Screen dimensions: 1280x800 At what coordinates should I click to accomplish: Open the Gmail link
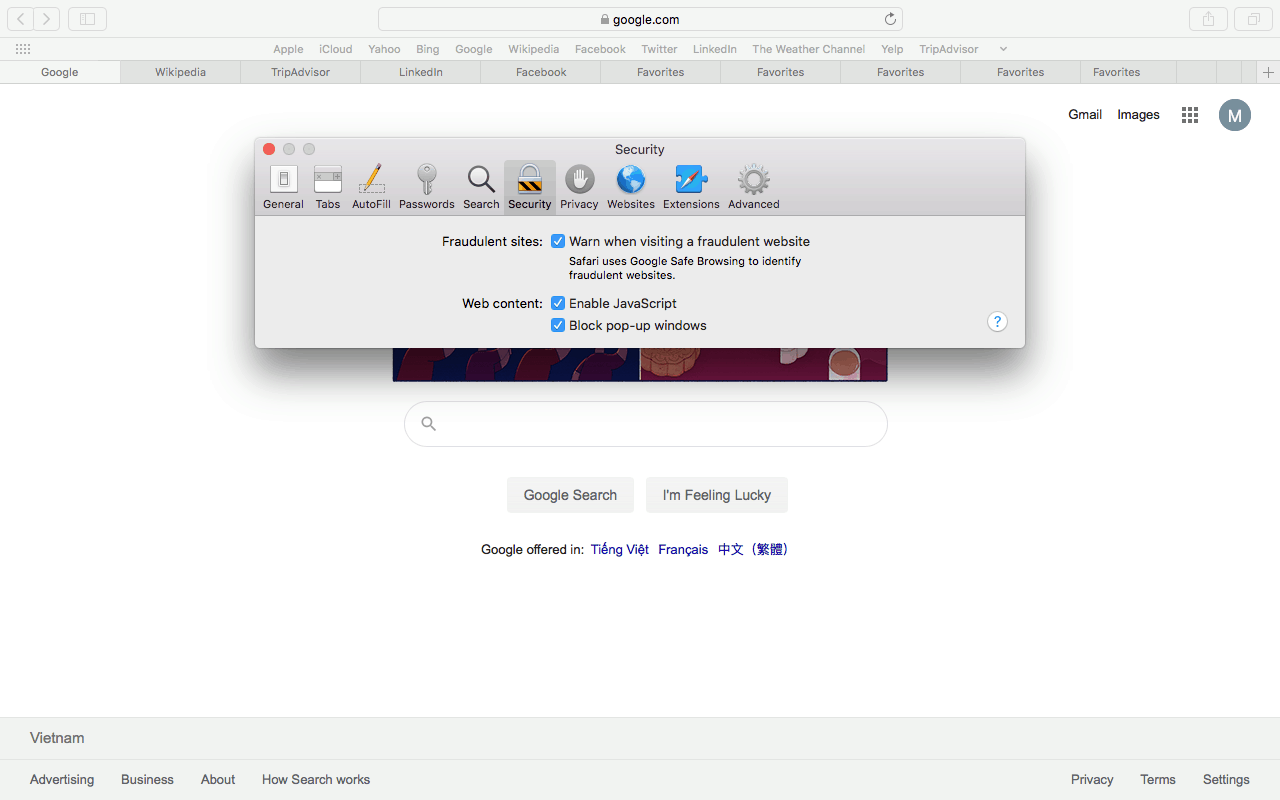[1085, 115]
